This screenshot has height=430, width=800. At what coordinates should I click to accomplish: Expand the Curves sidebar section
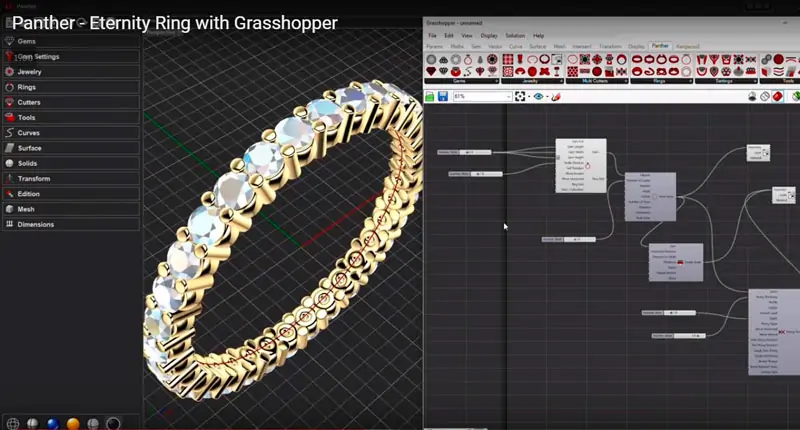(x=71, y=133)
